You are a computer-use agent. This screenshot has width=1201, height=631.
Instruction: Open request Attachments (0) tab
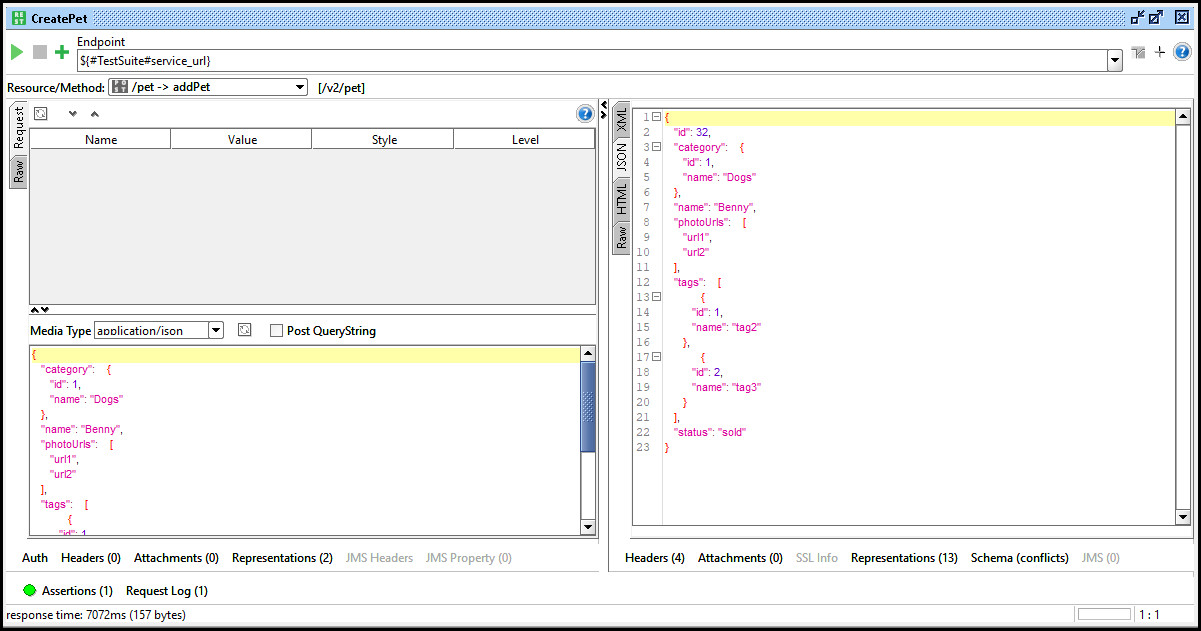(x=176, y=558)
